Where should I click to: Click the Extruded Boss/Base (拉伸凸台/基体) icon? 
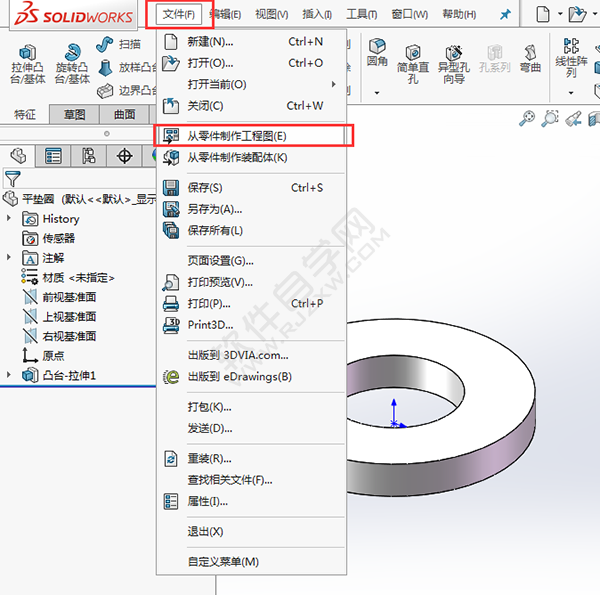point(28,52)
